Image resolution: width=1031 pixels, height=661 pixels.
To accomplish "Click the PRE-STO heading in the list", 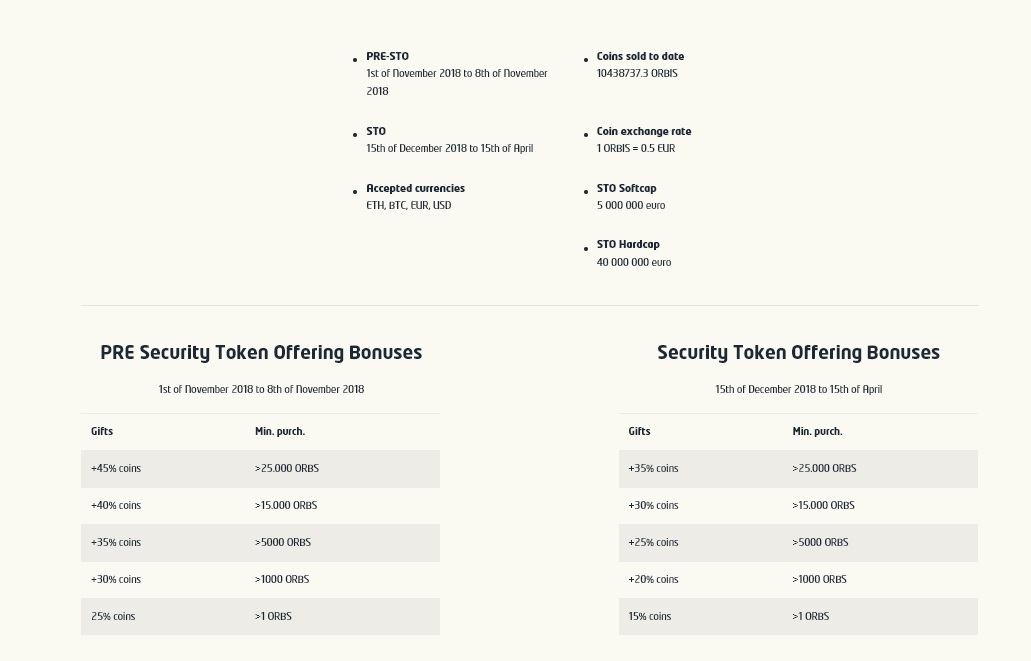I will [387, 56].
